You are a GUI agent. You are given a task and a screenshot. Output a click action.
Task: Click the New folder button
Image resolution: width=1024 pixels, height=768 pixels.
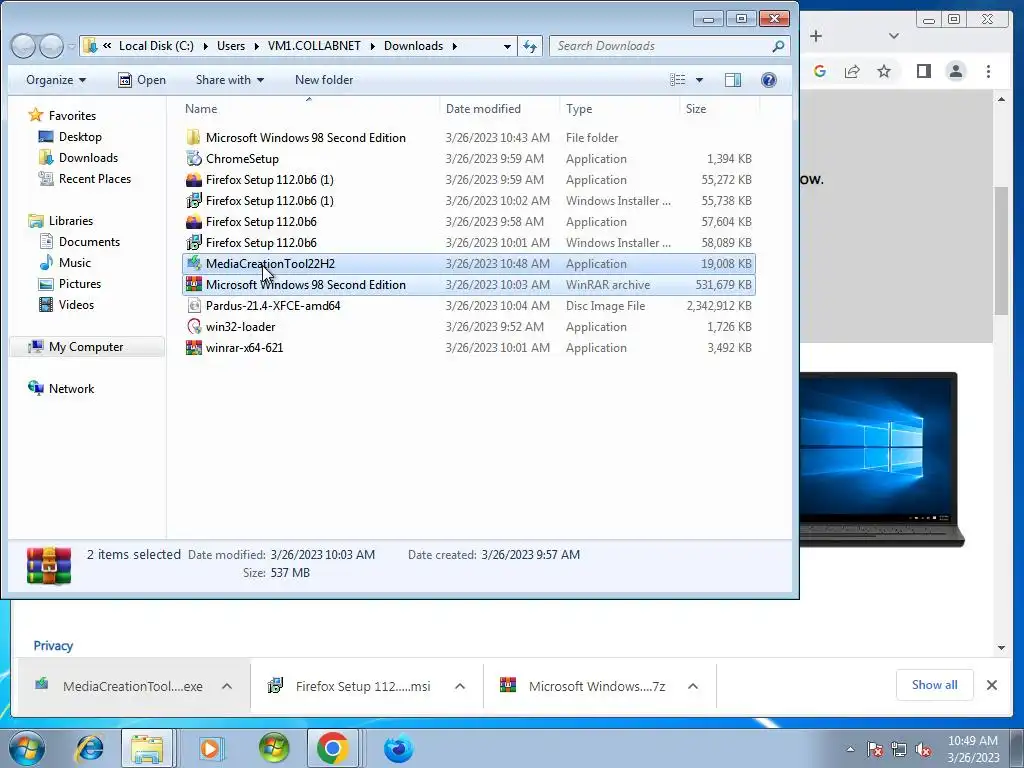(x=324, y=80)
